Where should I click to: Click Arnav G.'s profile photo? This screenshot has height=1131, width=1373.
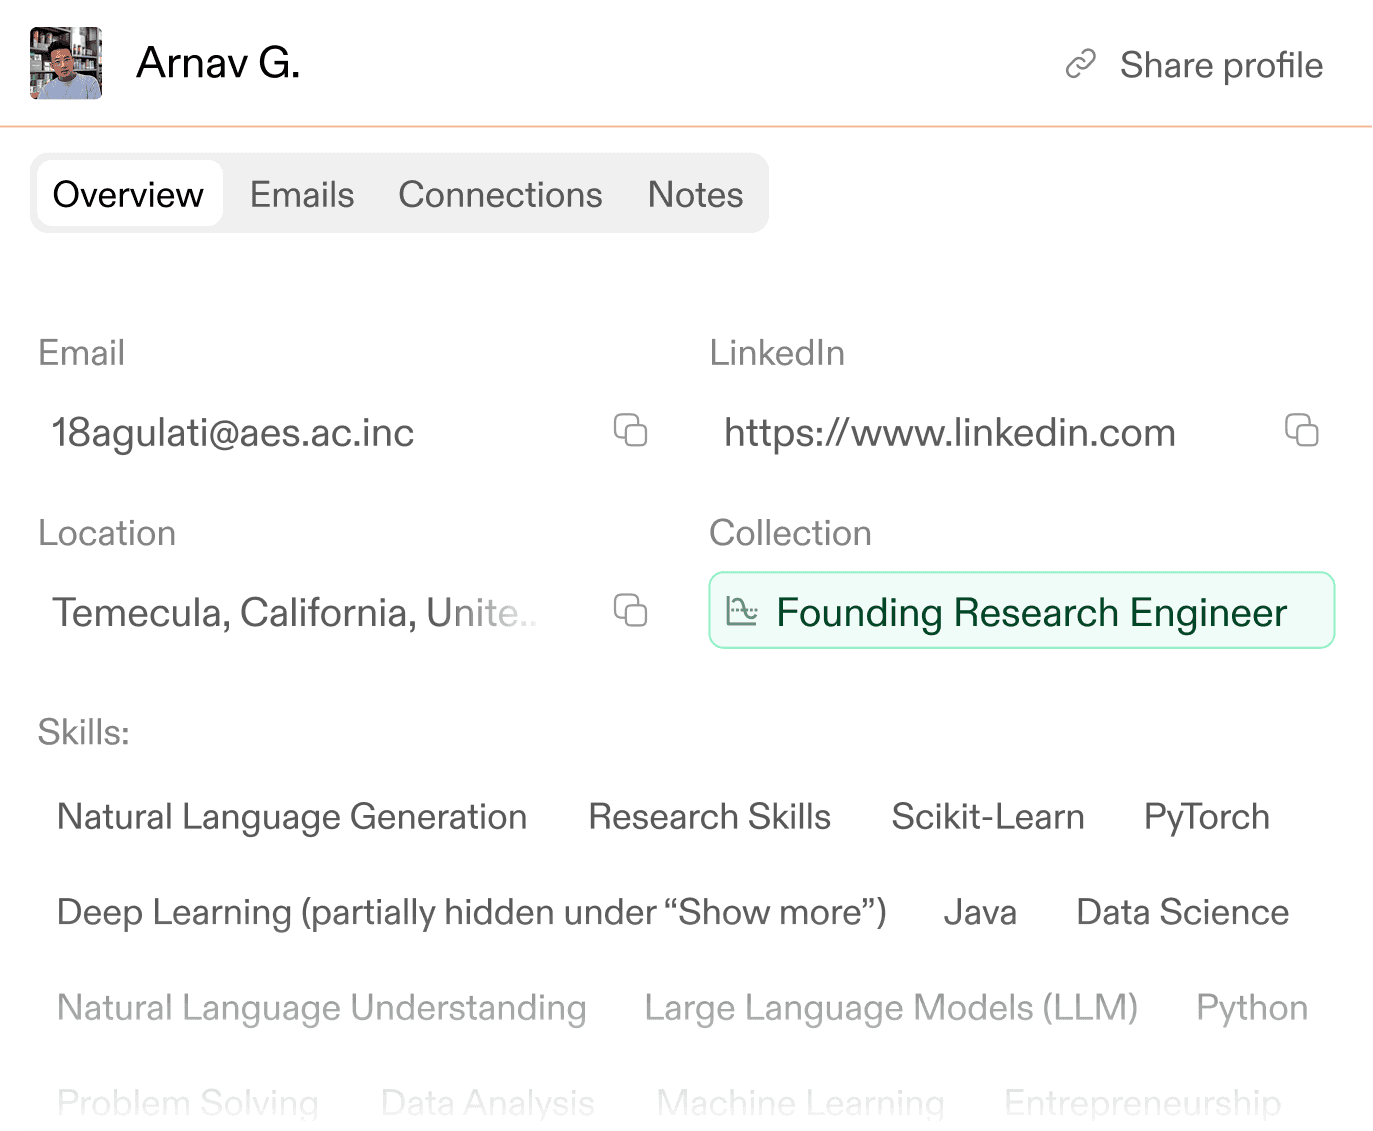(x=66, y=63)
